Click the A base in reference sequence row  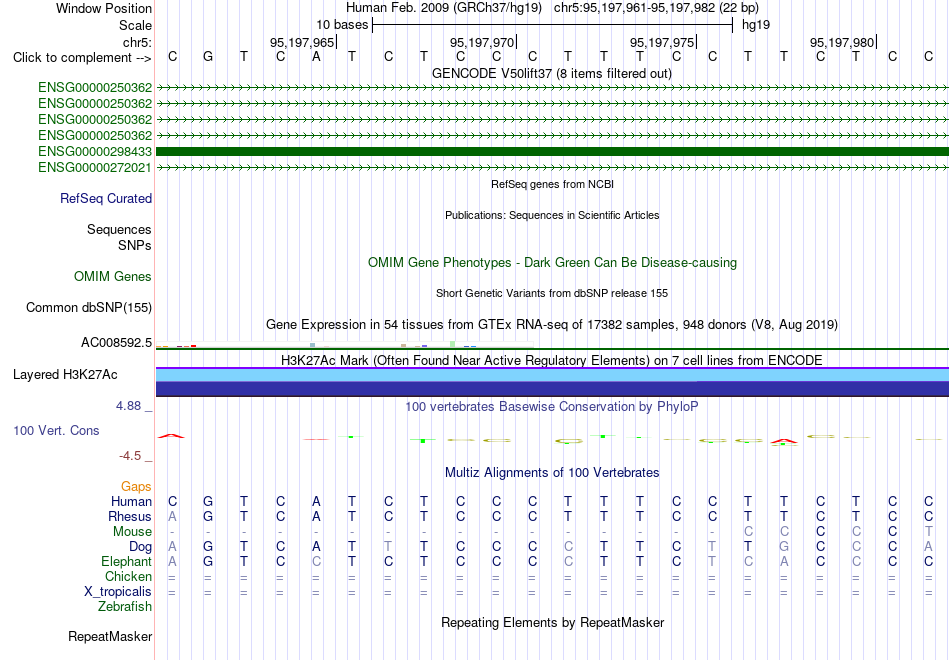[x=316, y=56]
